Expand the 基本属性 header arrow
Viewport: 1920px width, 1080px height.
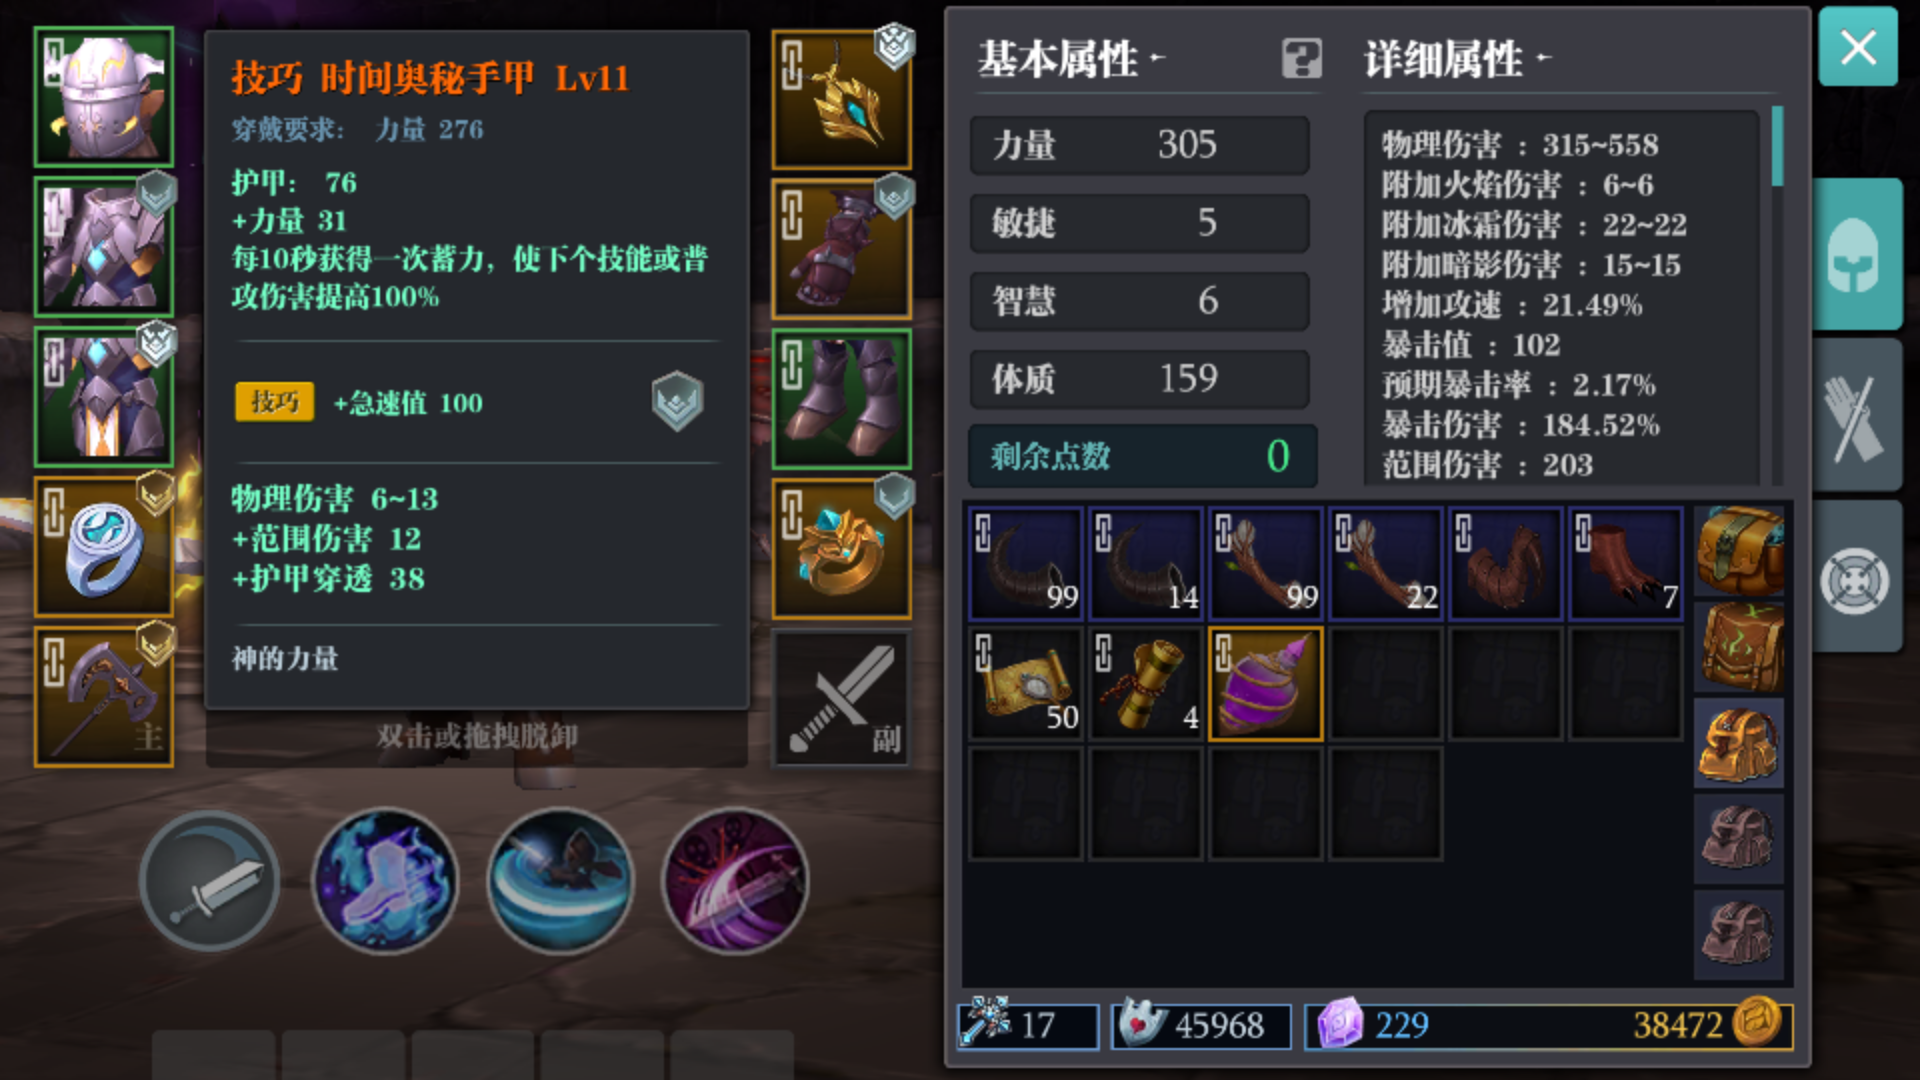1157,58
